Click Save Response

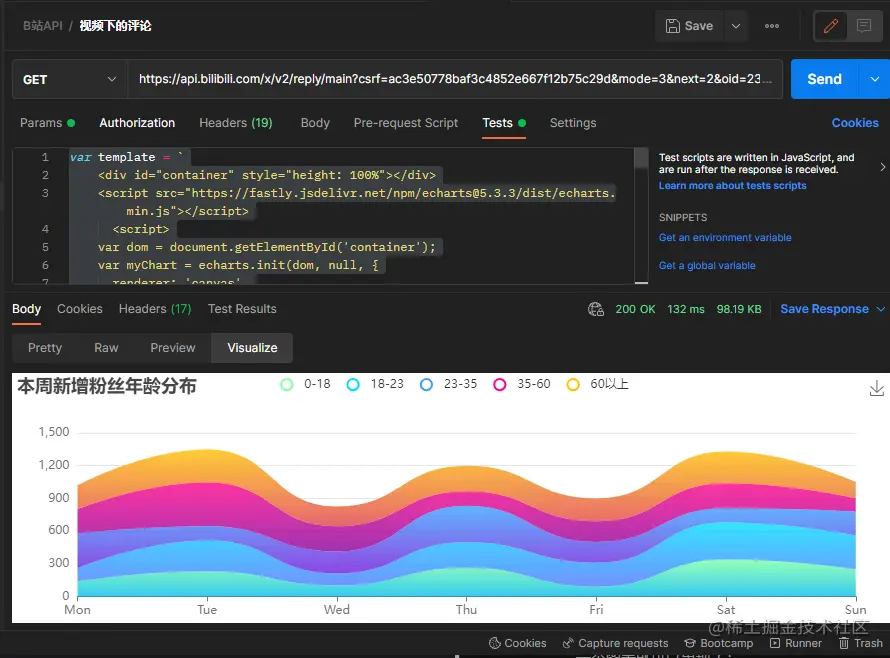(824, 309)
